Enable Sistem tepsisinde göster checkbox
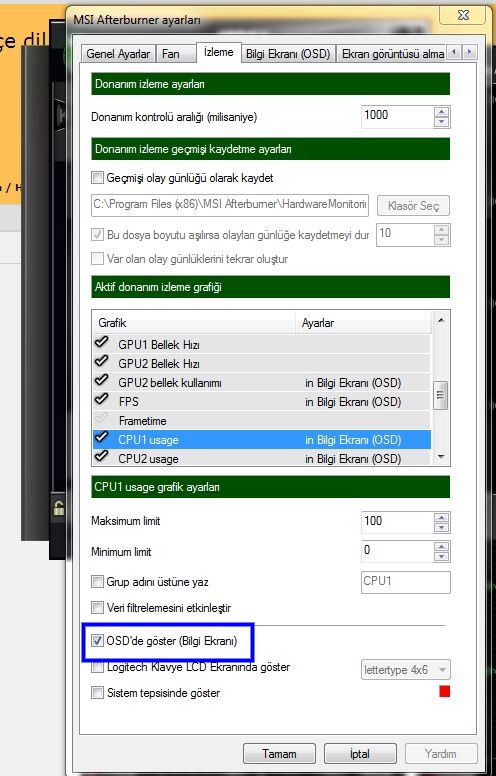The width and height of the screenshot is (496, 776). (98, 693)
